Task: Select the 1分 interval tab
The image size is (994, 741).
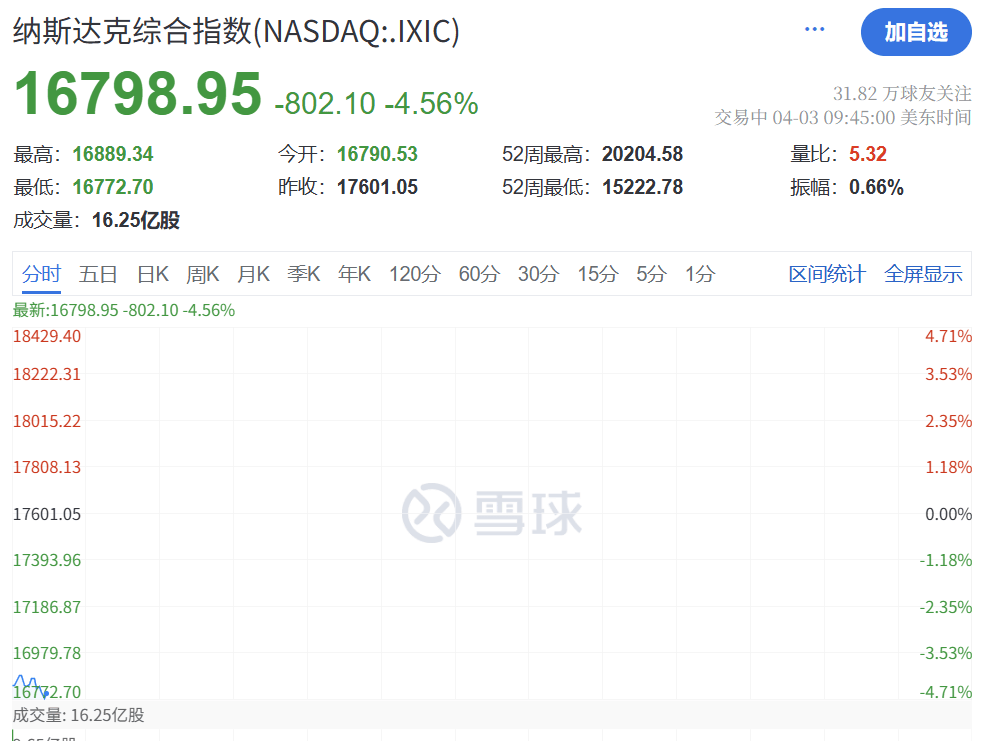Action: point(698,273)
